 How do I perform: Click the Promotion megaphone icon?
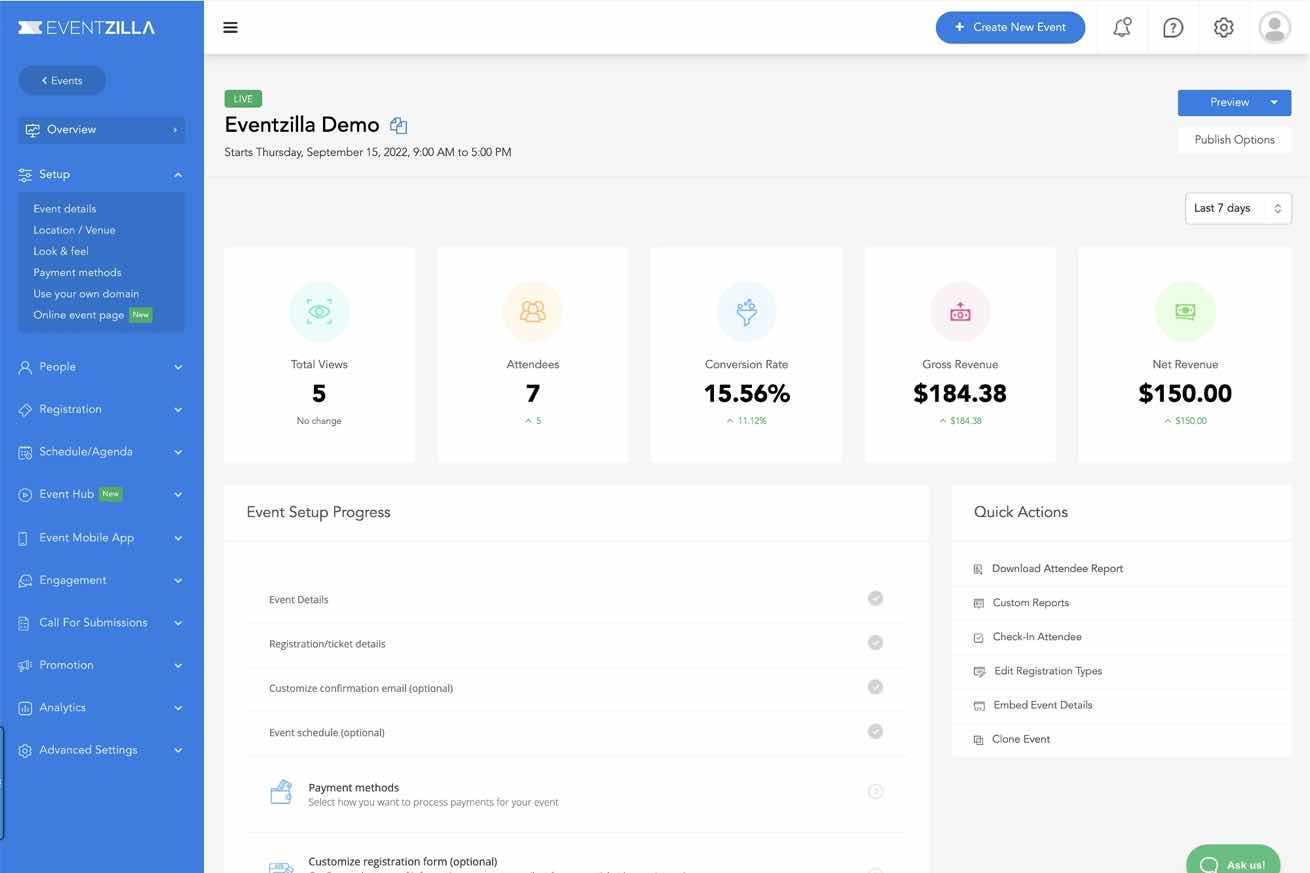coord(25,666)
